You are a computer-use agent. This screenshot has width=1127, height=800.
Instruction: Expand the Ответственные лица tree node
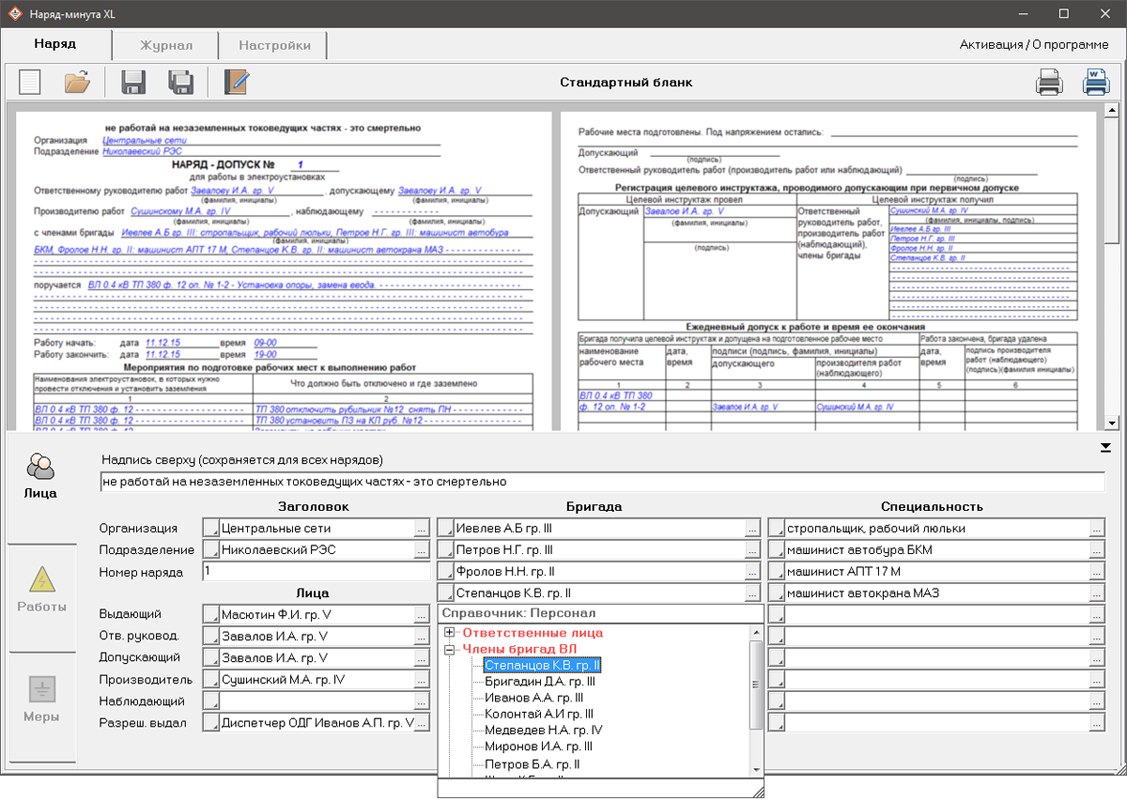450,633
